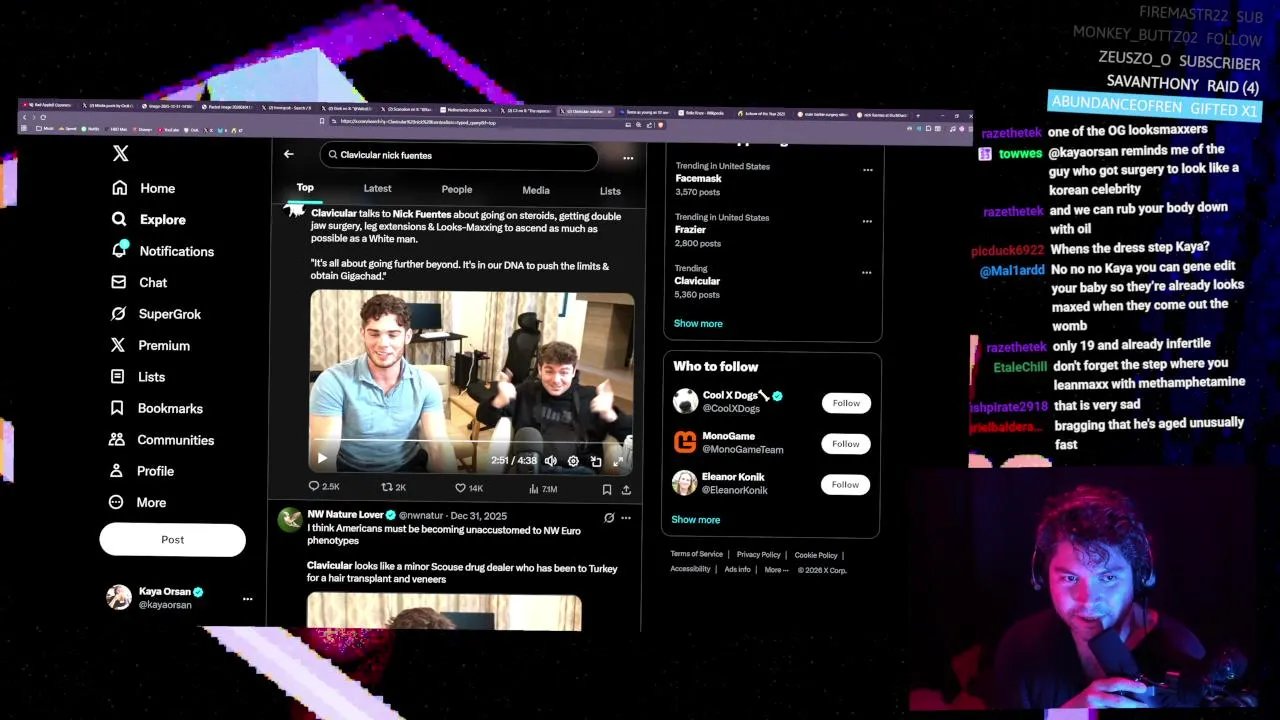
Task: Open Bookmarks in the sidebar
Action: coord(156,408)
